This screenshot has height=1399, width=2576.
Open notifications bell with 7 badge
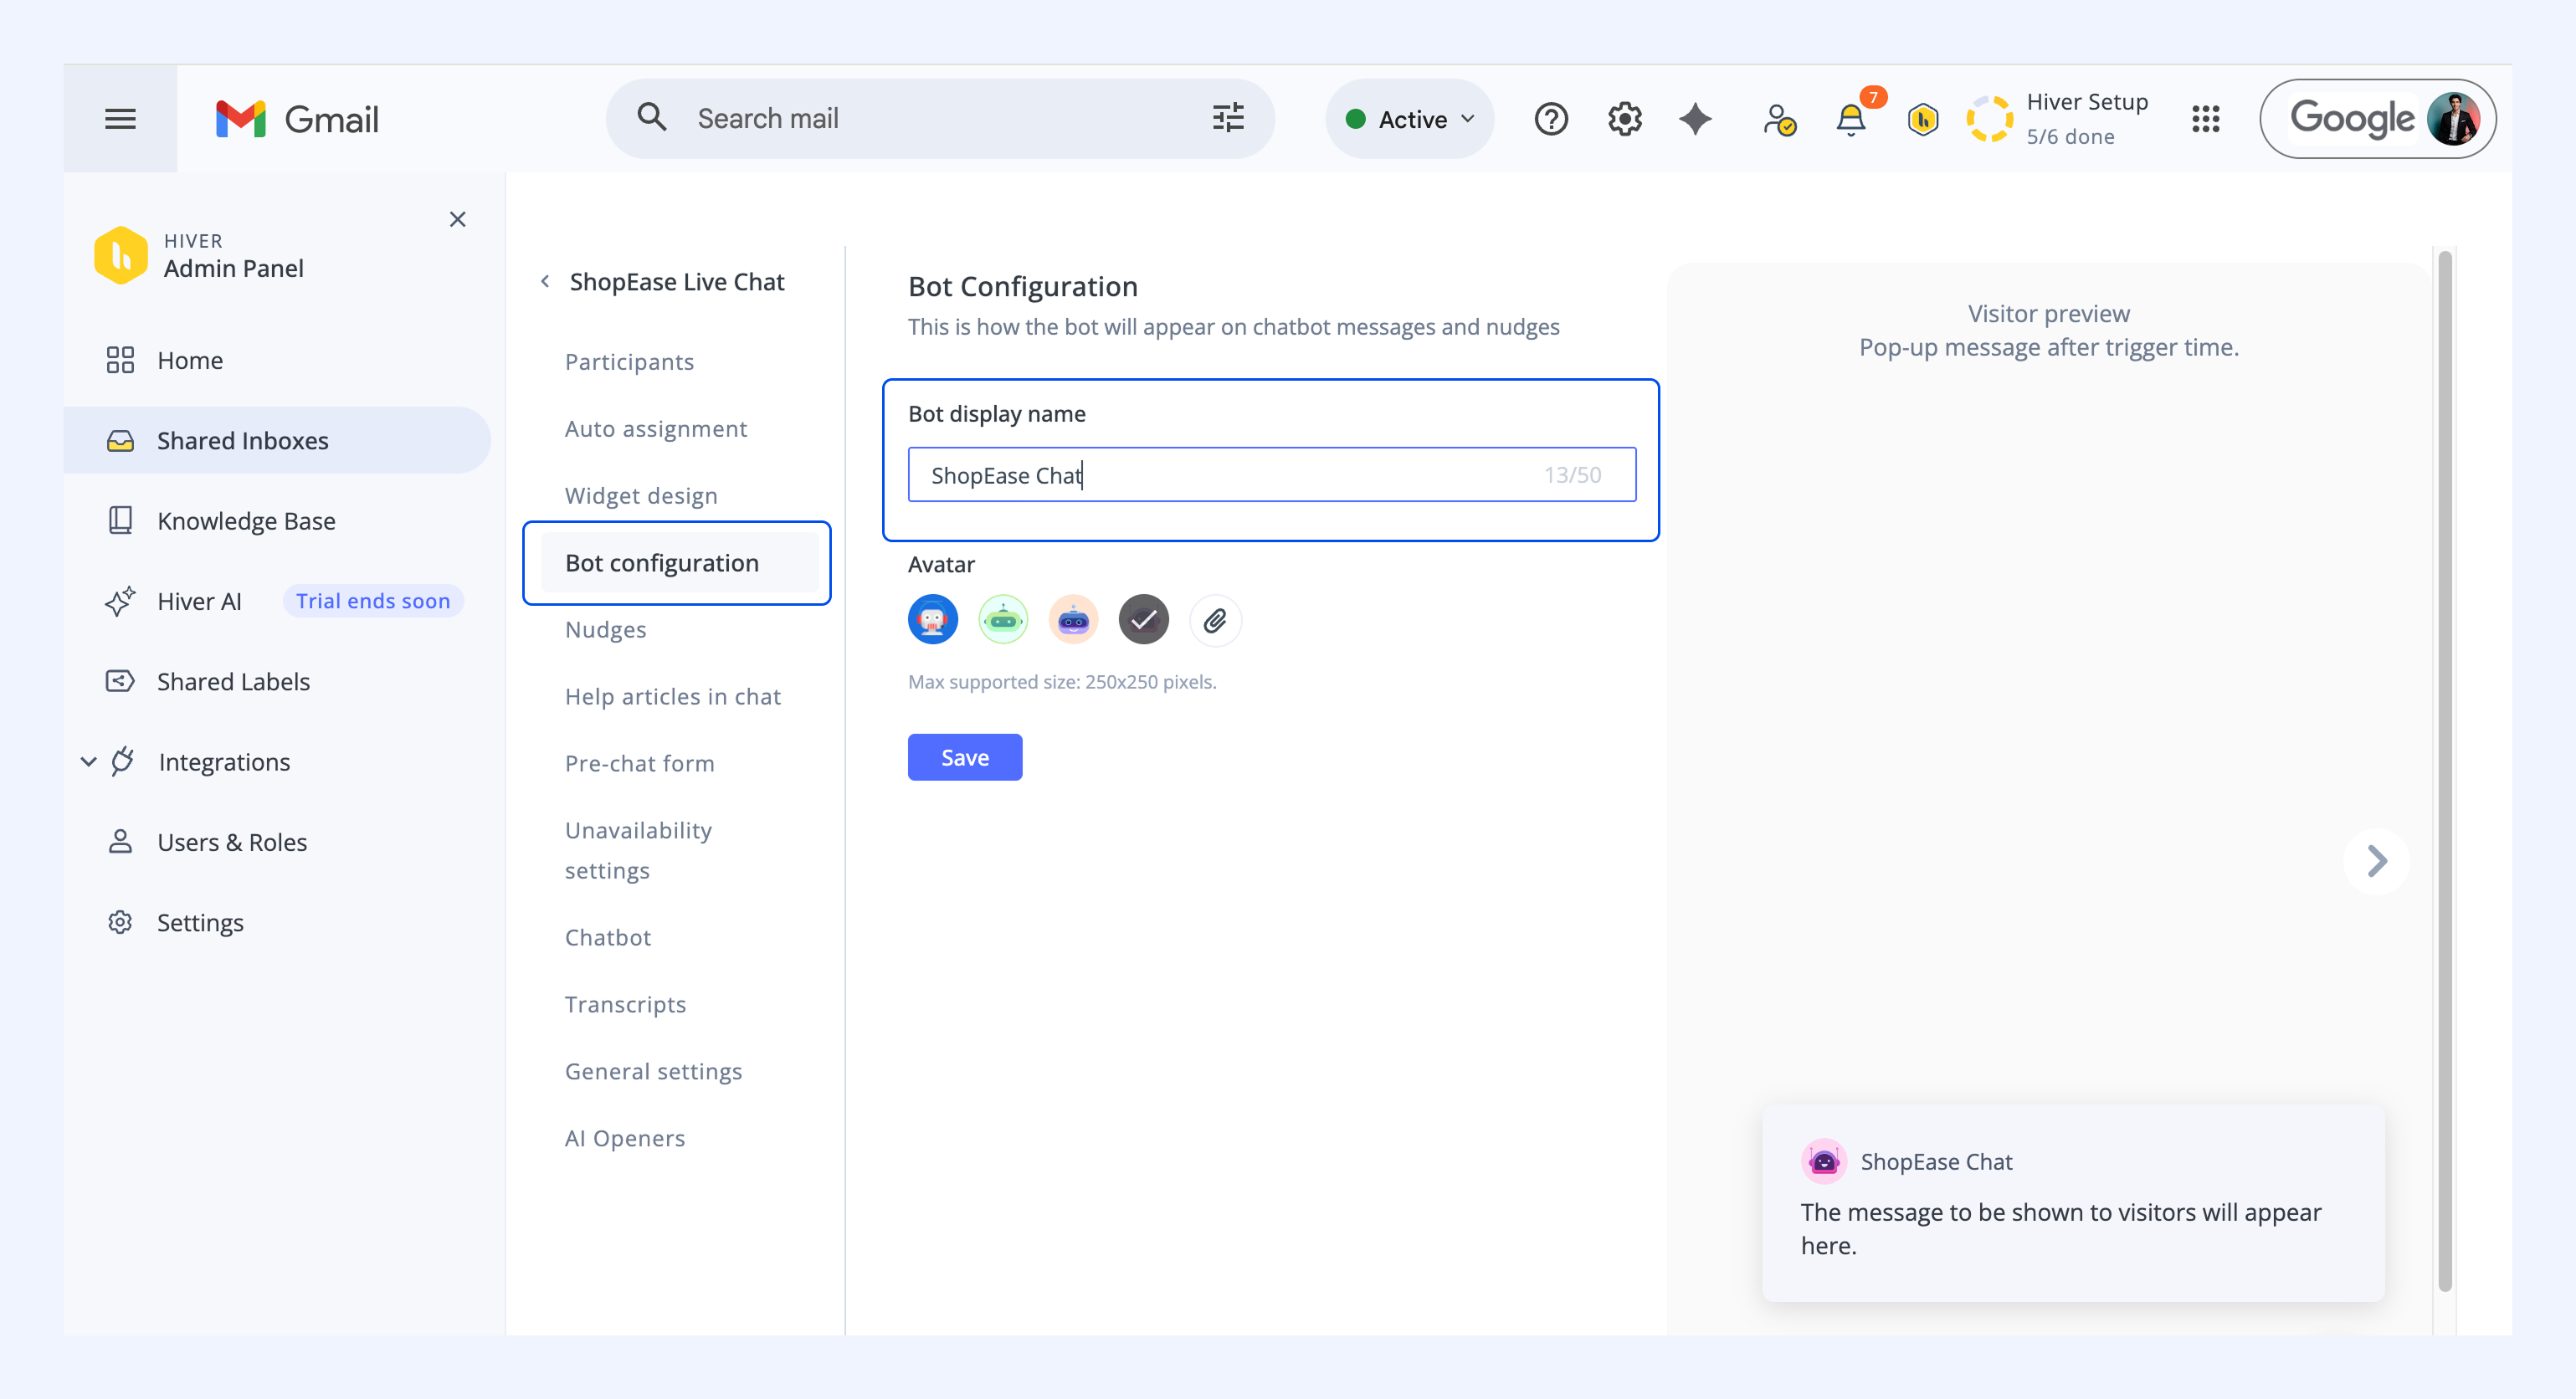coord(1851,119)
